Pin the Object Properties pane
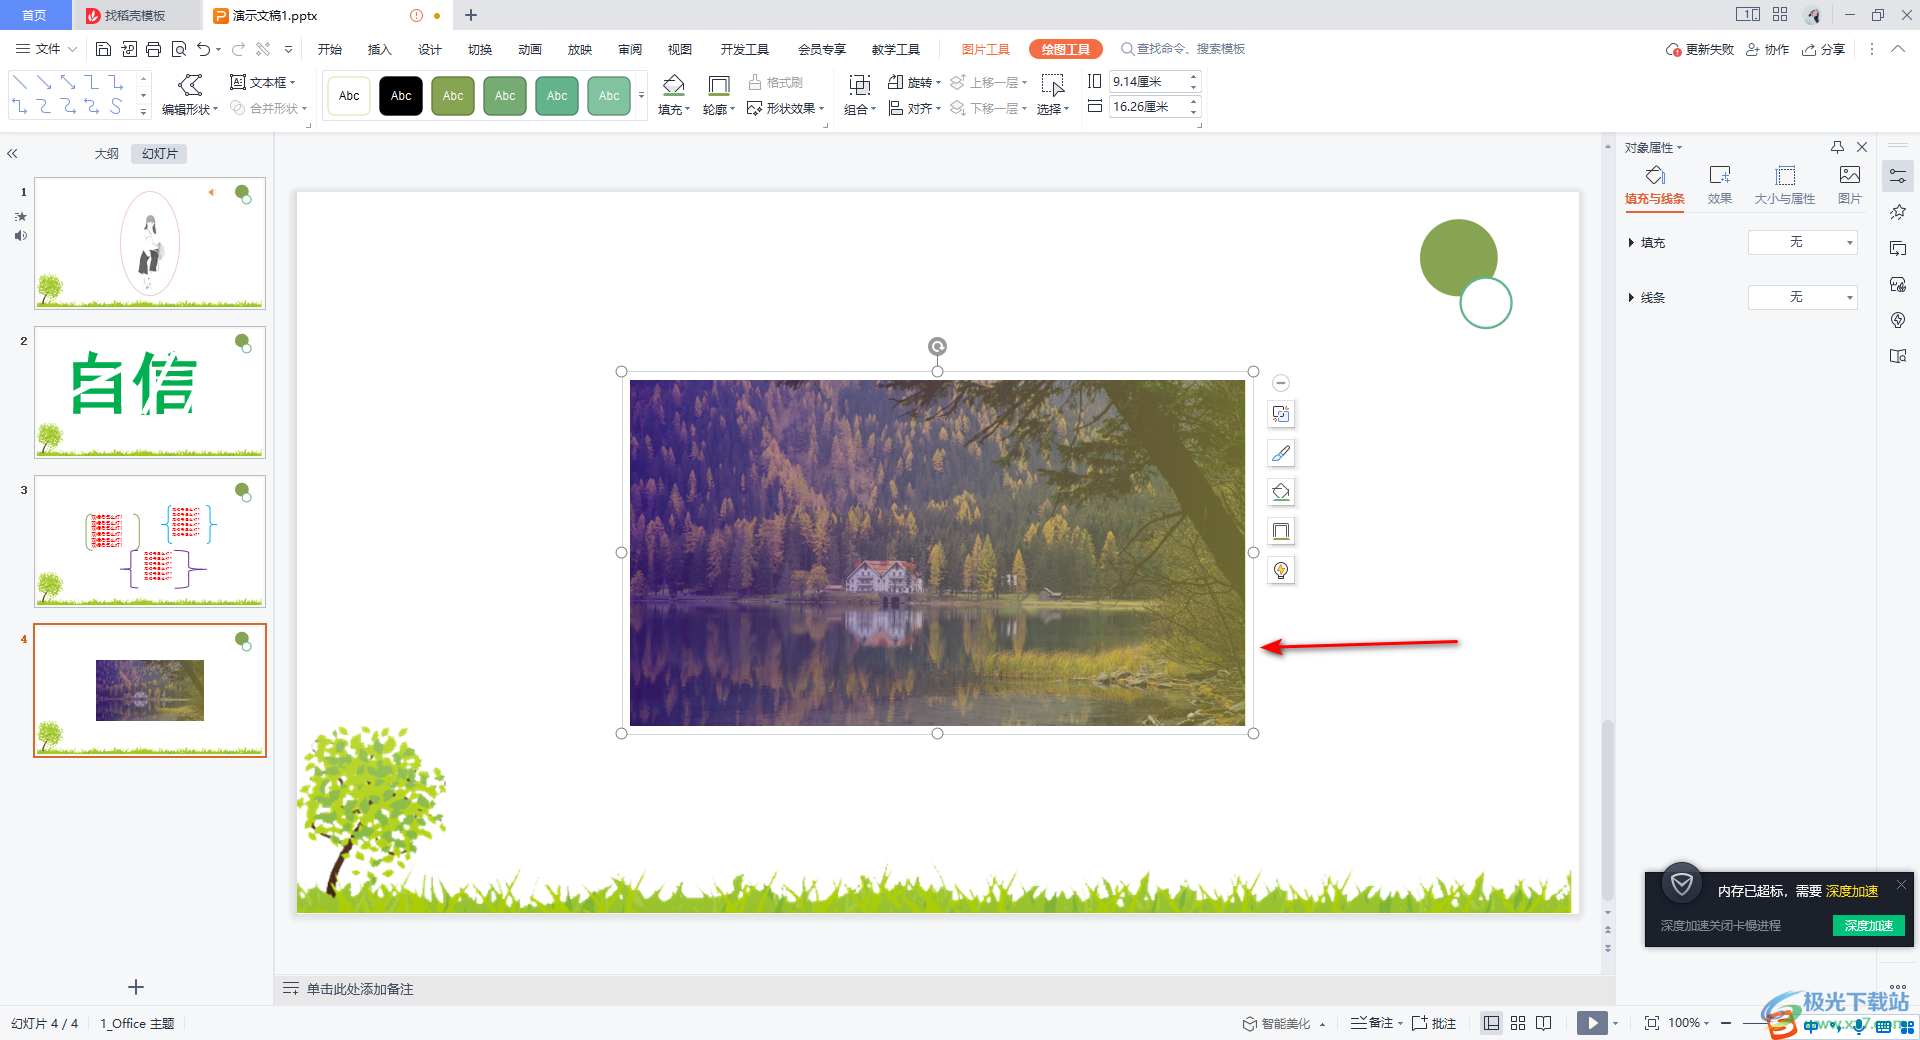The height and width of the screenshot is (1040, 1920). [1837, 147]
